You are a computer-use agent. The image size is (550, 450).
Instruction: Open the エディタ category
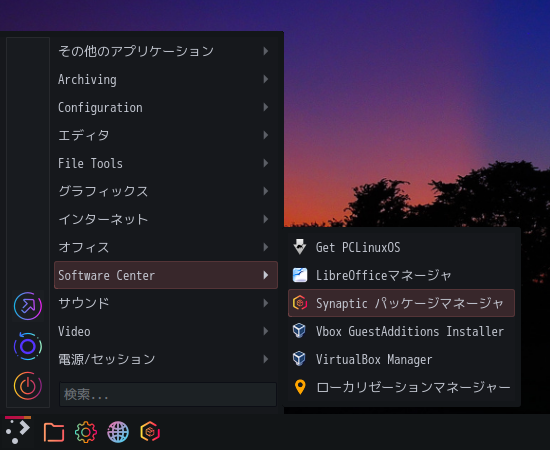pyautogui.click(x=166, y=135)
